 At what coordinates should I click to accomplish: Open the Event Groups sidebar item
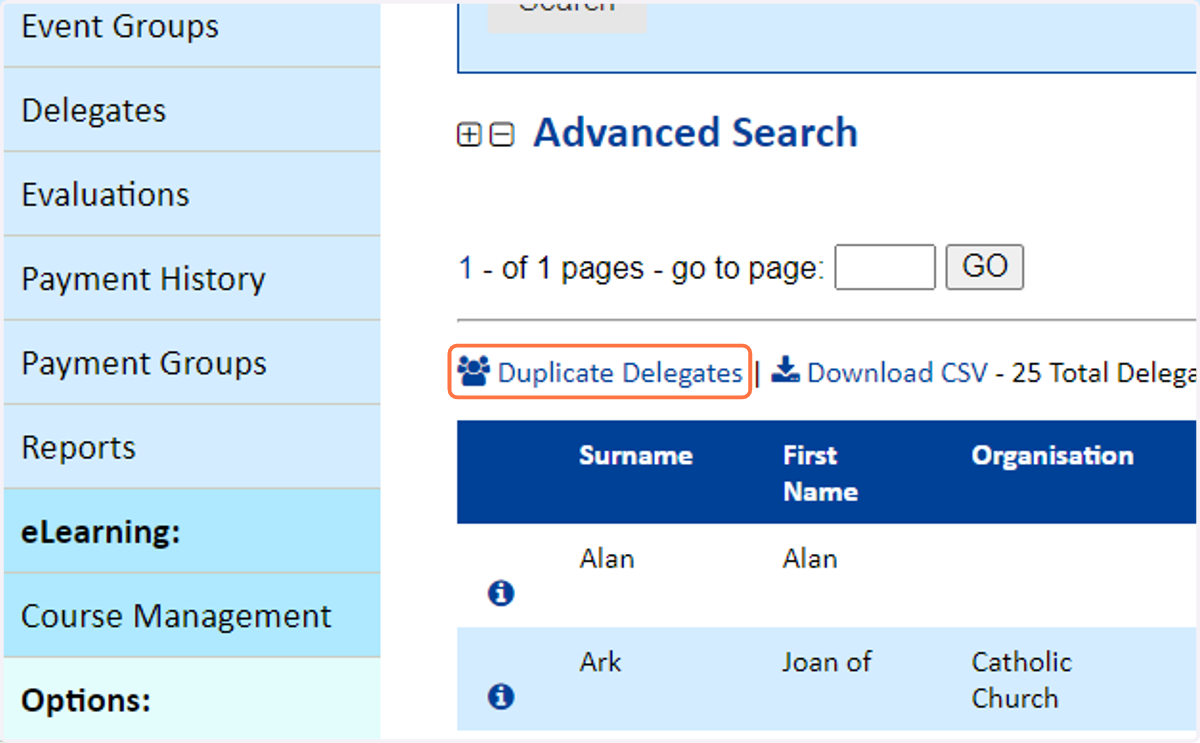pyautogui.click(x=192, y=34)
